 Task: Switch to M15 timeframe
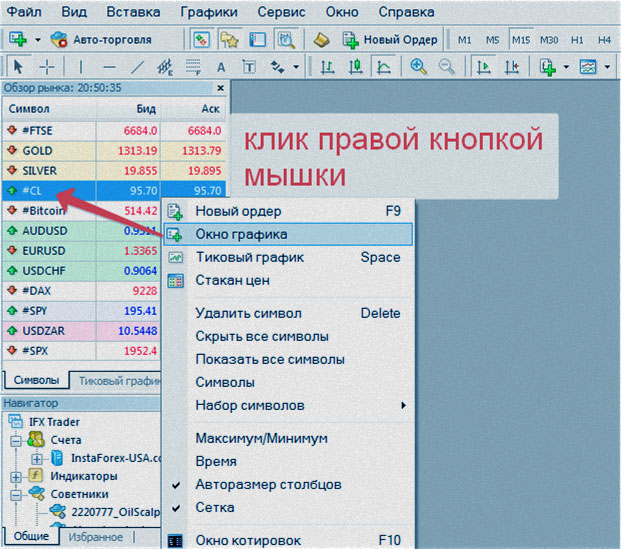coord(520,40)
